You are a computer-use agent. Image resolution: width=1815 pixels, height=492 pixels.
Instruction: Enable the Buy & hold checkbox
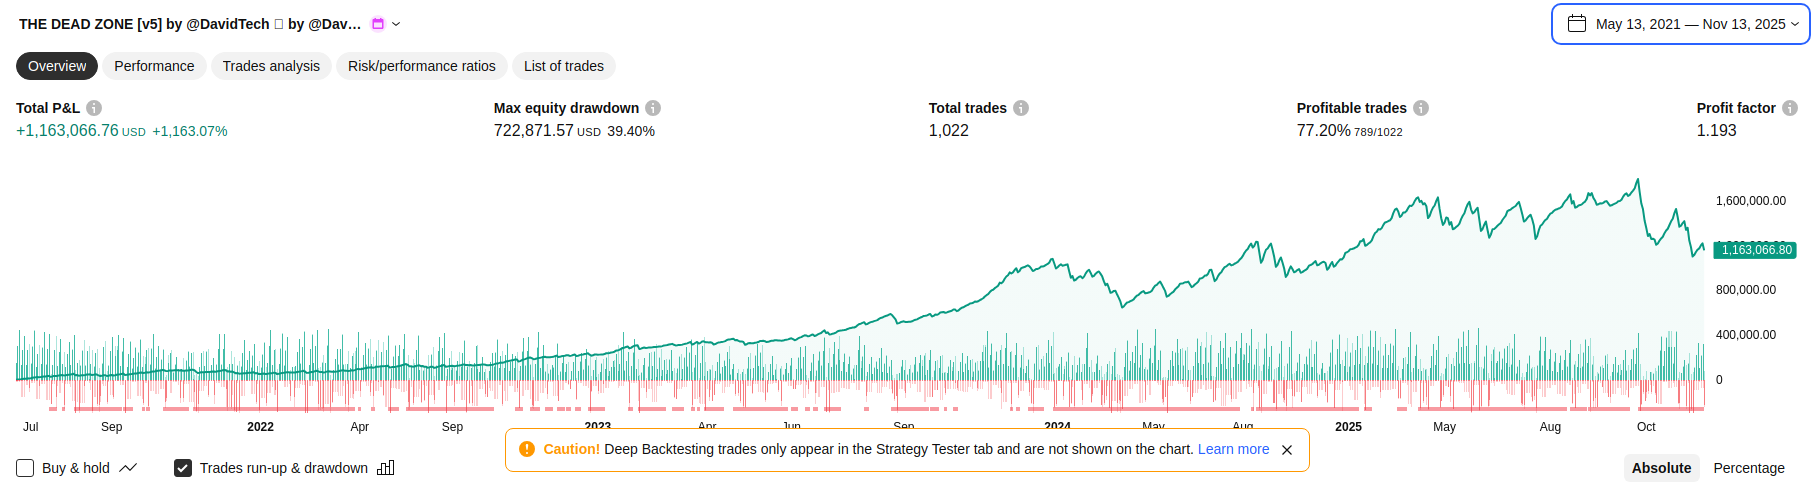[x=26, y=468]
